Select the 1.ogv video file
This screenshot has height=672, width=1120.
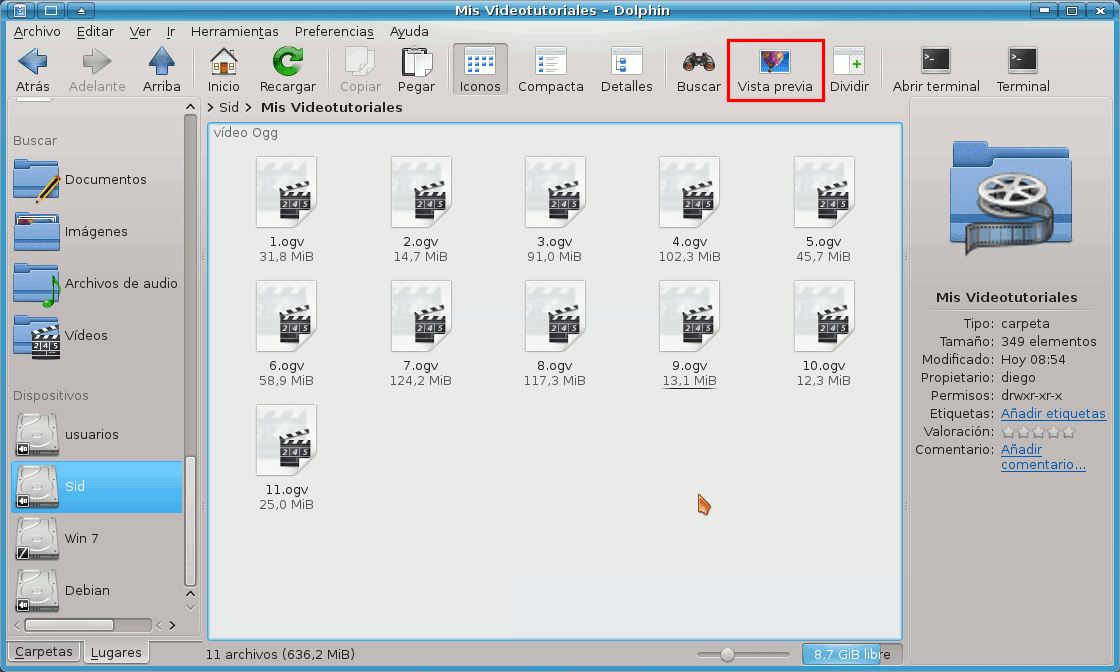(x=286, y=209)
